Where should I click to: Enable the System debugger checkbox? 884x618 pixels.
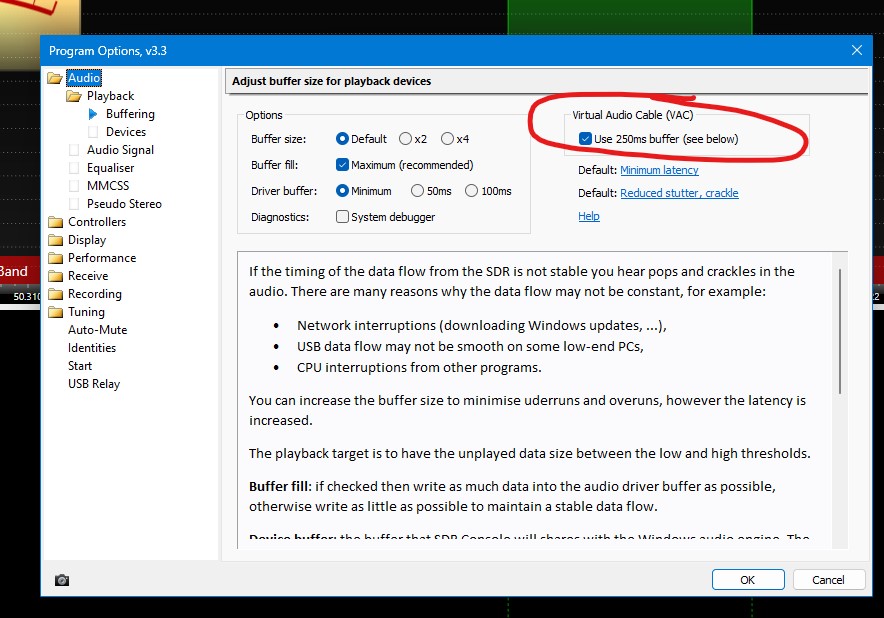[x=343, y=217]
